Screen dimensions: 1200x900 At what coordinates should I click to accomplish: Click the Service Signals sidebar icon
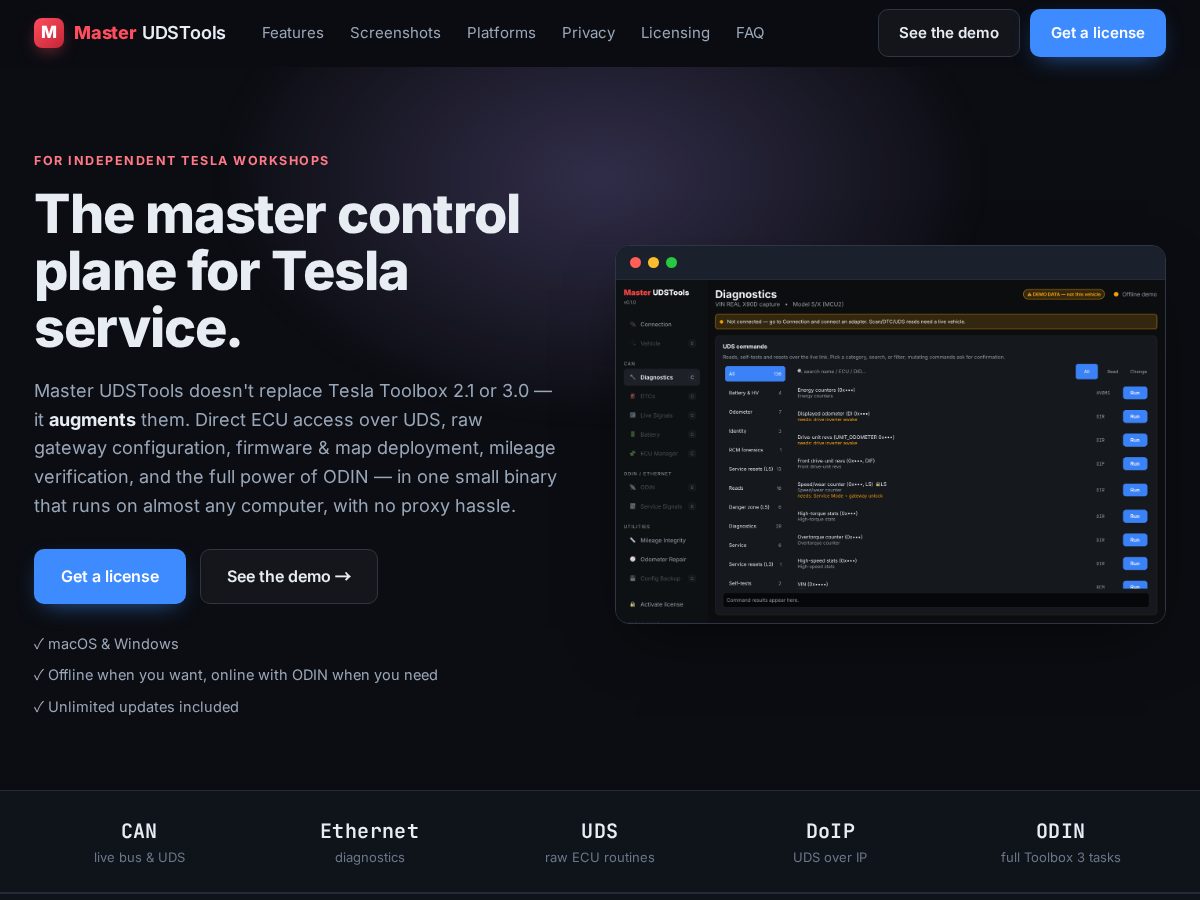632,506
